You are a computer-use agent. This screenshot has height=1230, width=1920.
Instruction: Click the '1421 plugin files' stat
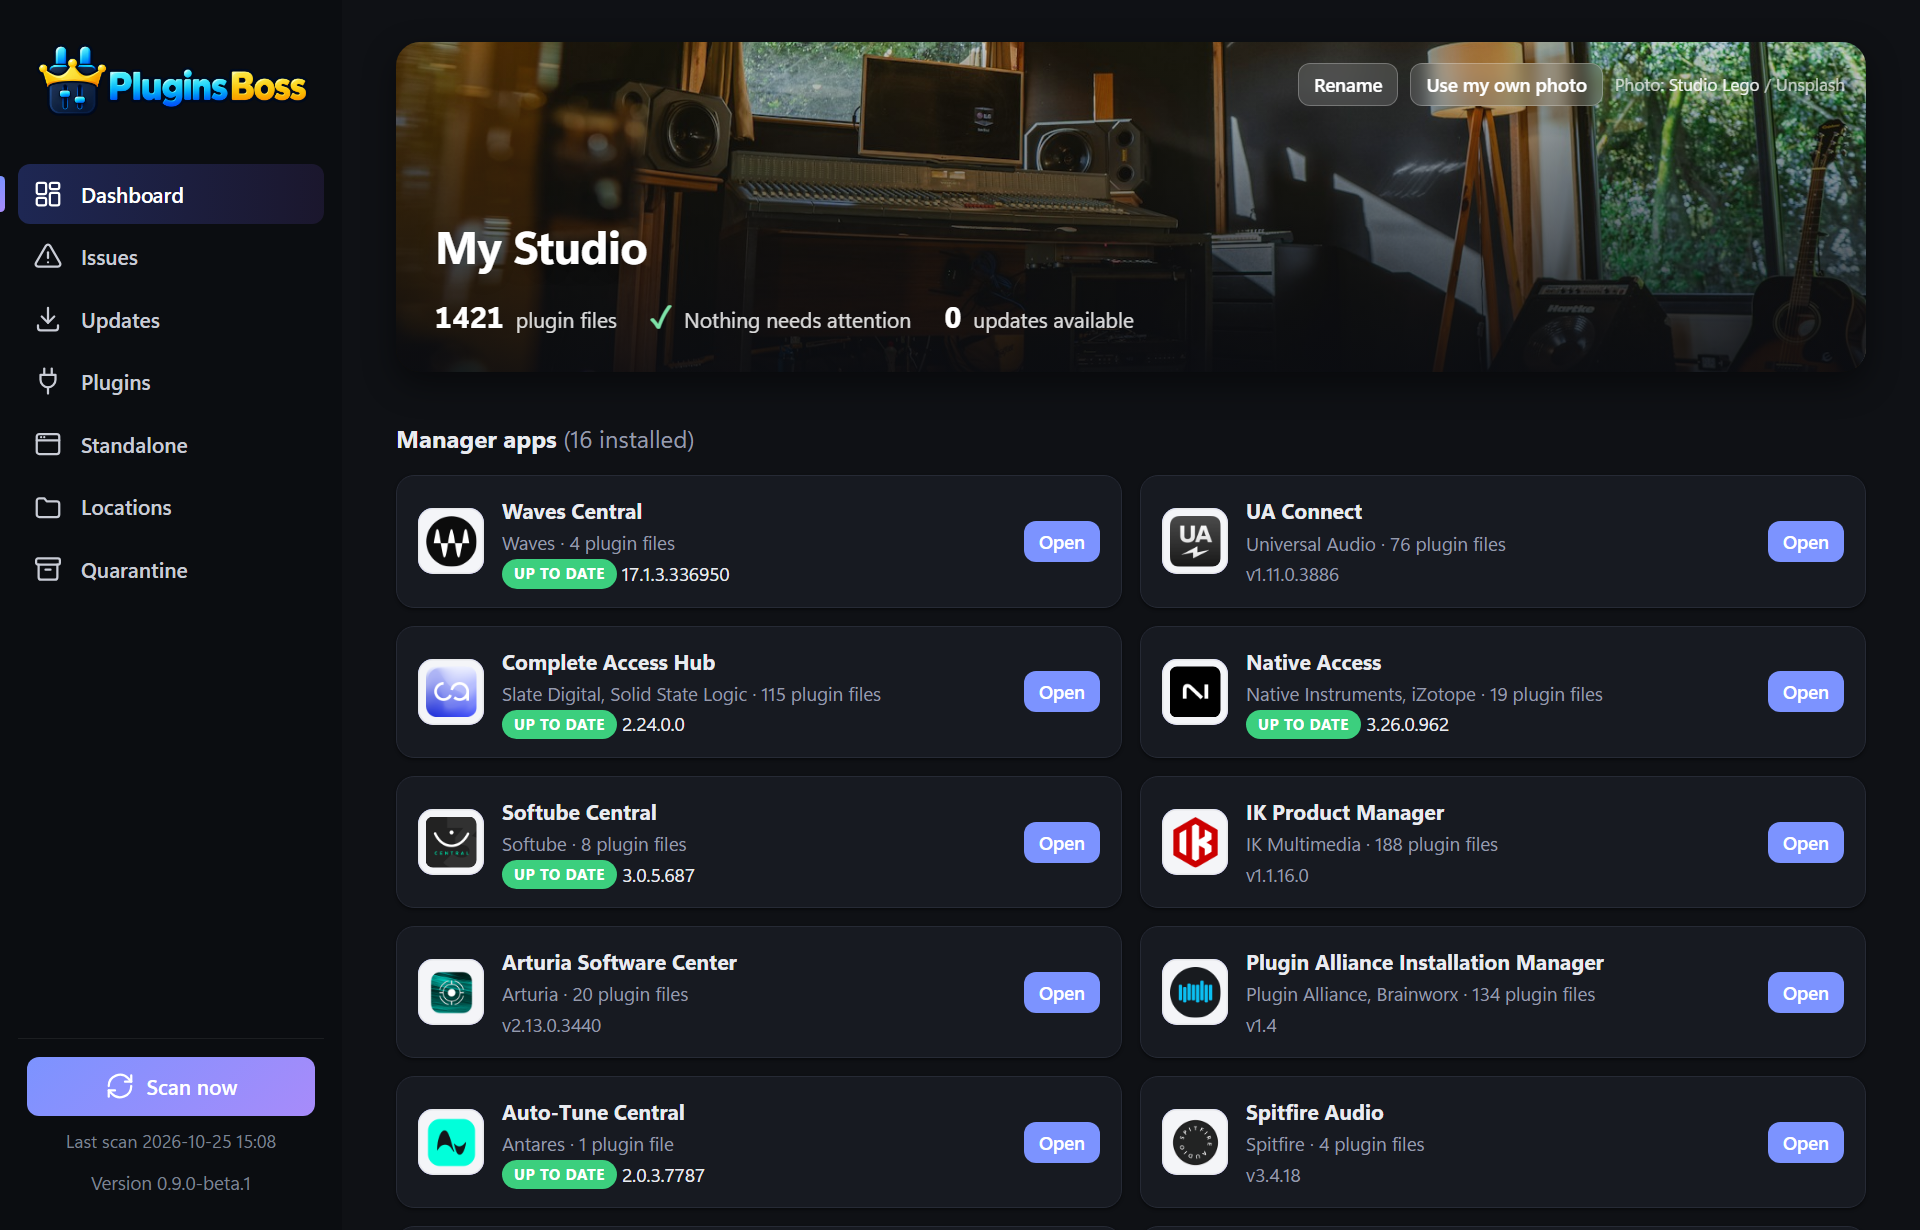(x=525, y=319)
